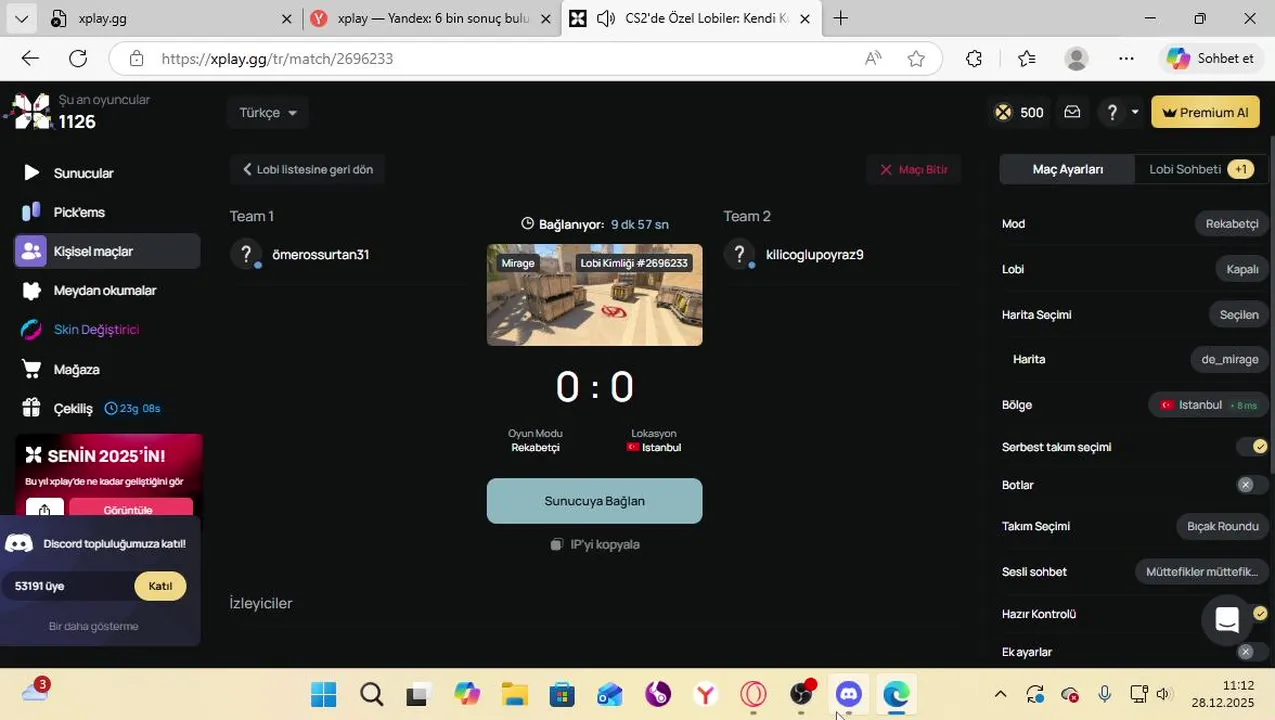This screenshot has width=1275, height=720.
Task: Dismiss Discord card via Bir daha gösterme
Action: coord(94,626)
